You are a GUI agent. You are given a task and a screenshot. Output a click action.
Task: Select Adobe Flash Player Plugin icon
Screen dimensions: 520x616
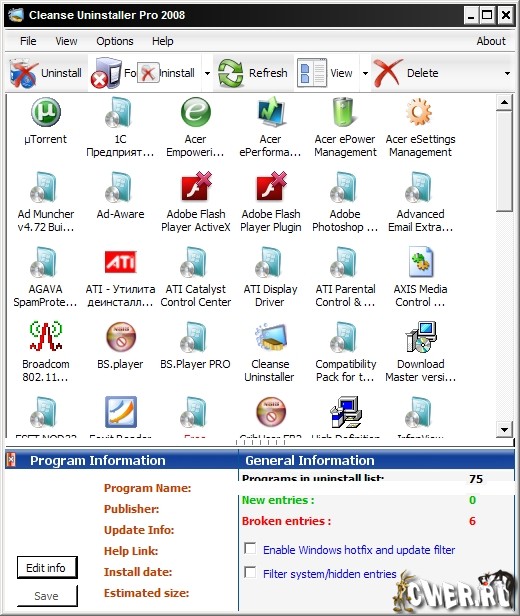pos(270,187)
